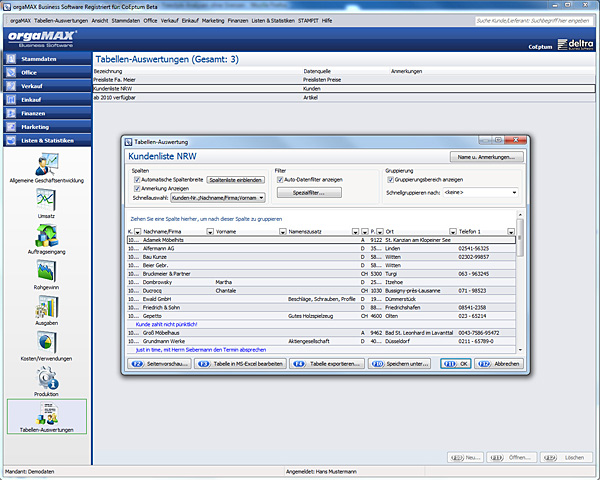Click the Spezialfilter button
This screenshot has height=480, width=600.
309,193
